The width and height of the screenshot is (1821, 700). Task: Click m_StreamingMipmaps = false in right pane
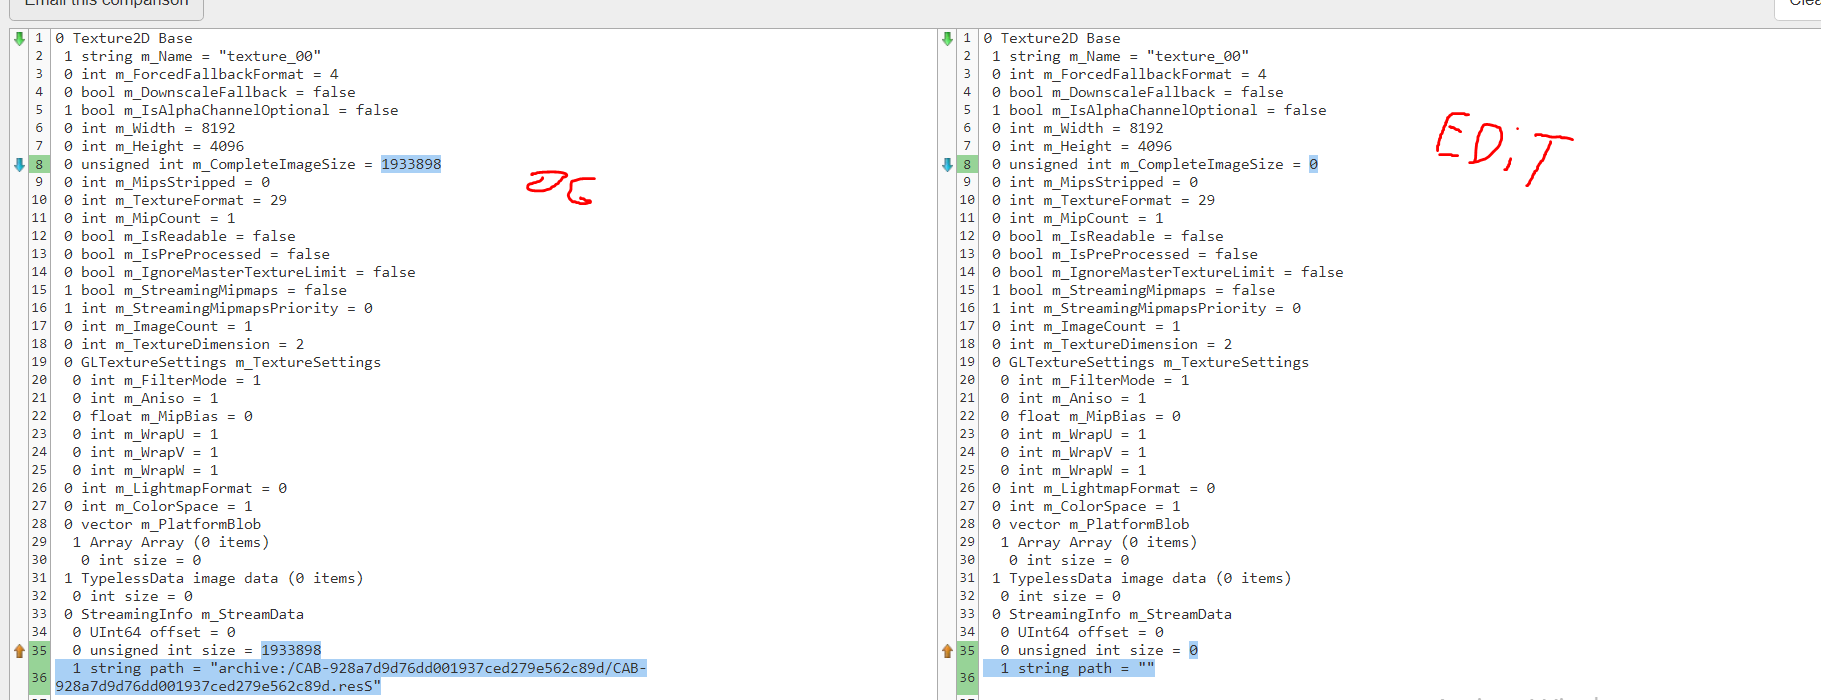click(x=1133, y=290)
